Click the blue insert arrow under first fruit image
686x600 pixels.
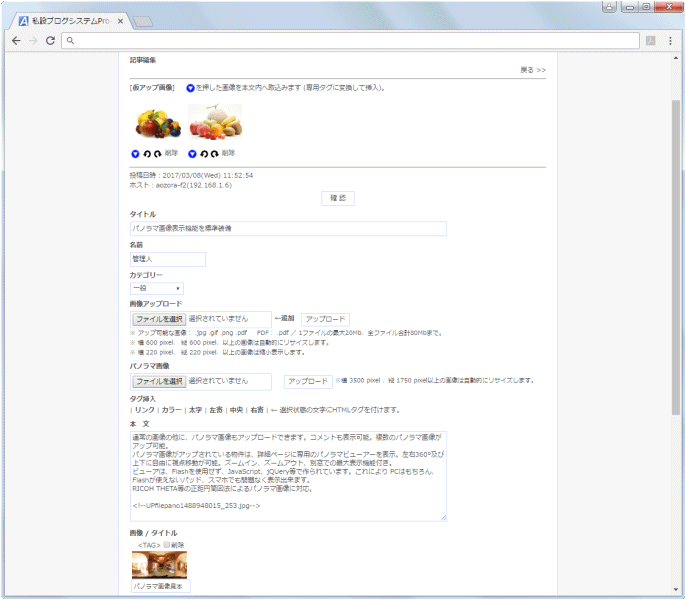[x=136, y=154]
